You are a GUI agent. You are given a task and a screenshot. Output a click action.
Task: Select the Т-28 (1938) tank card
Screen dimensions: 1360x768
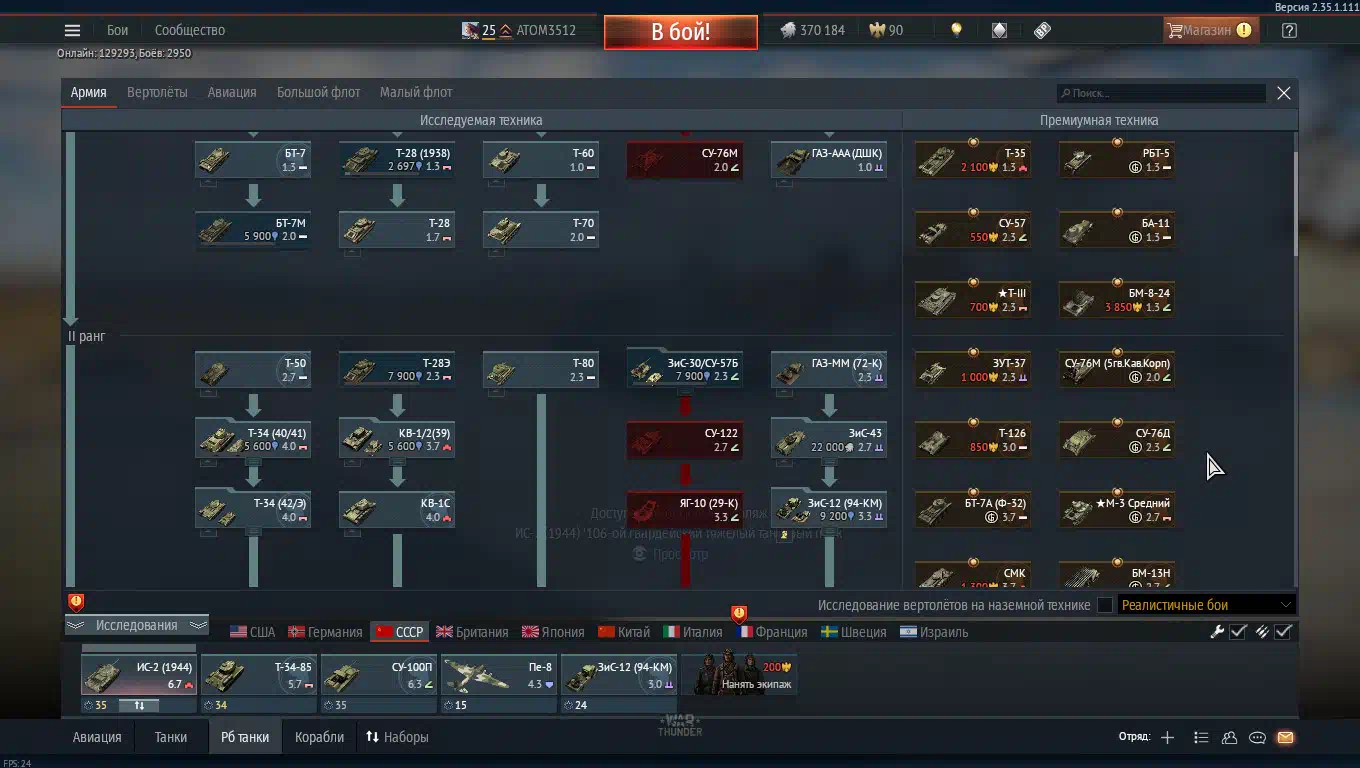click(397, 160)
